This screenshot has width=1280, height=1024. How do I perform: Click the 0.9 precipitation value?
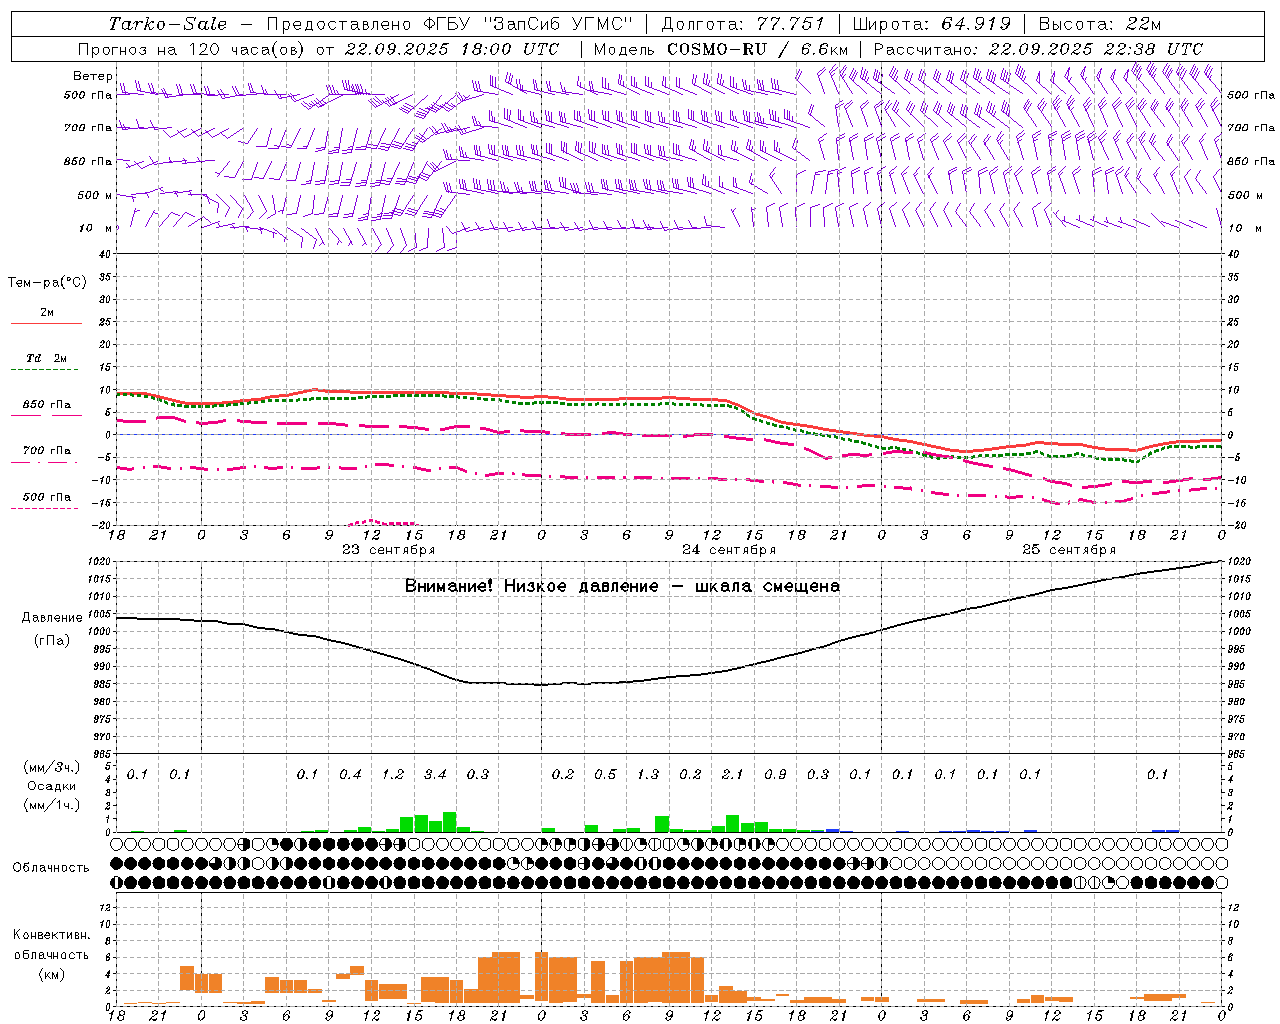tap(775, 774)
